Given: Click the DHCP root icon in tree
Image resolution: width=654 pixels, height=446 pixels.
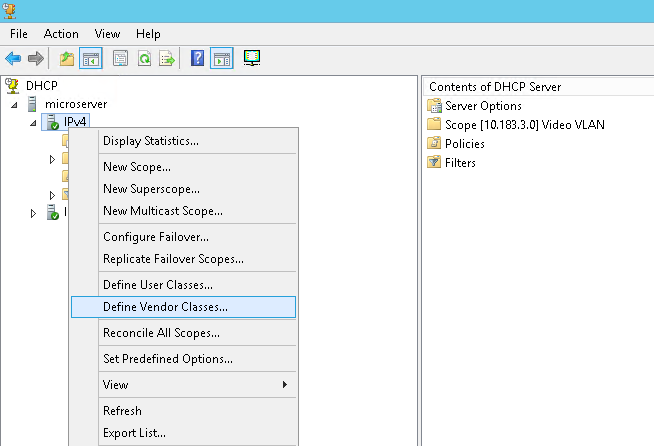Looking at the screenshot, I should pos(12,86).
